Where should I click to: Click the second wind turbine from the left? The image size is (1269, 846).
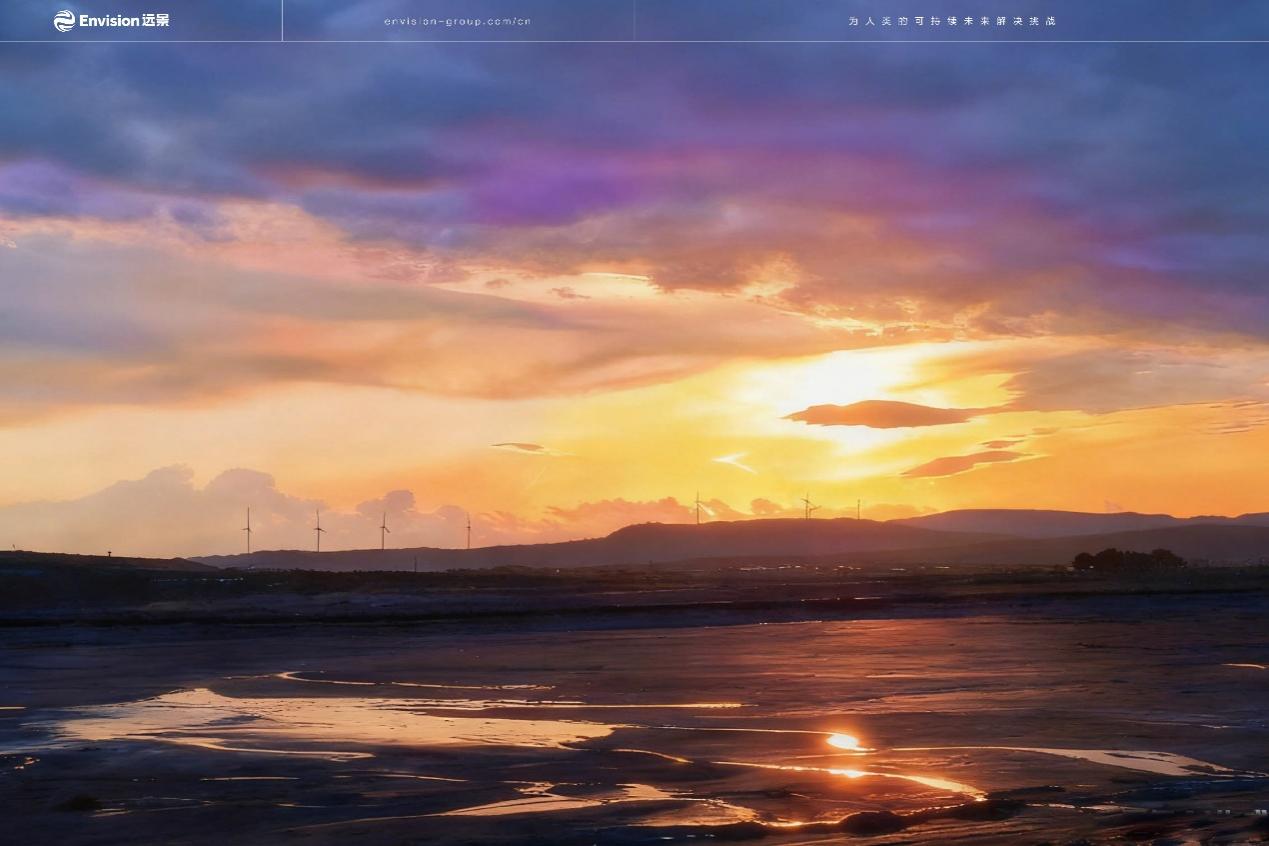(318, 531)
